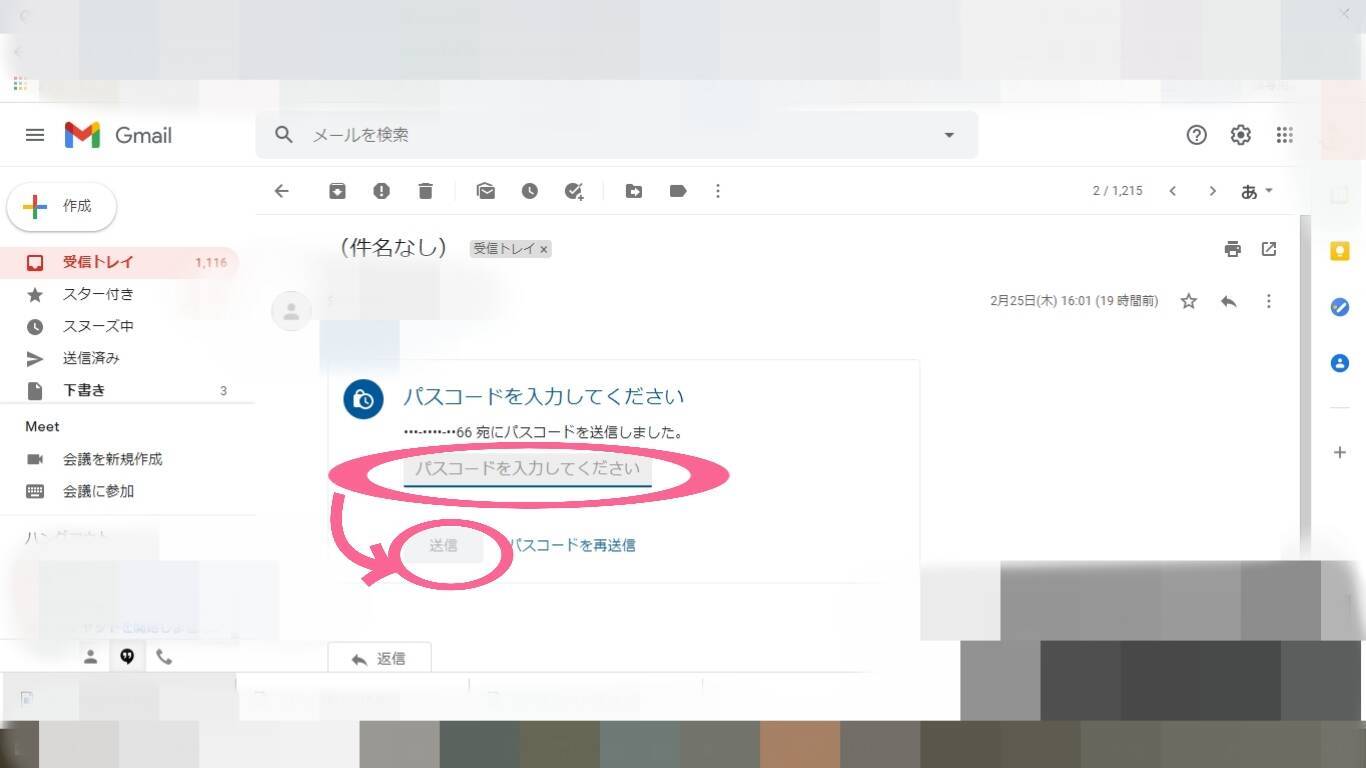The height and width of the screenshot is (768, 1366).
Task: Open the Move to folder icon
Action: (x=634, y=191)
